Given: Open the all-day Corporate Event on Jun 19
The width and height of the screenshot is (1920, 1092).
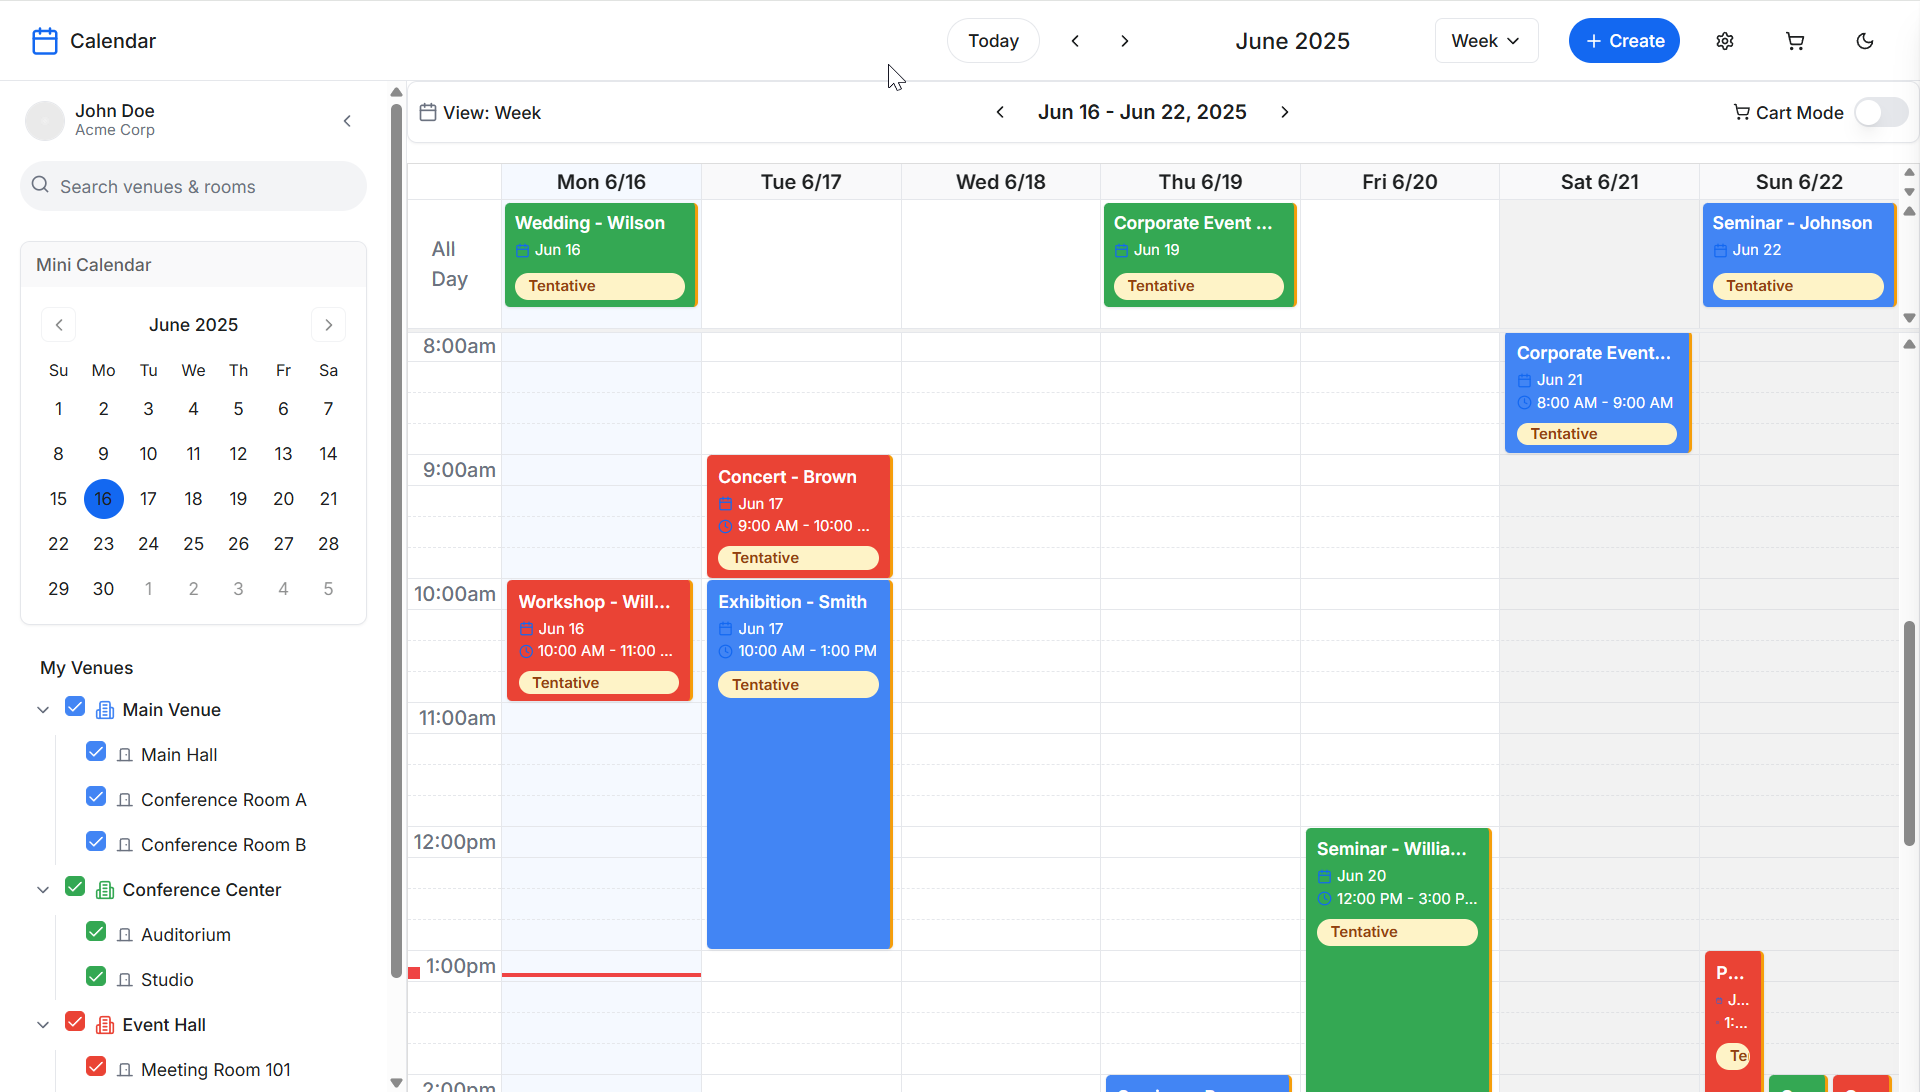Looking at the screenshot, I should (x=1200, y=255).
